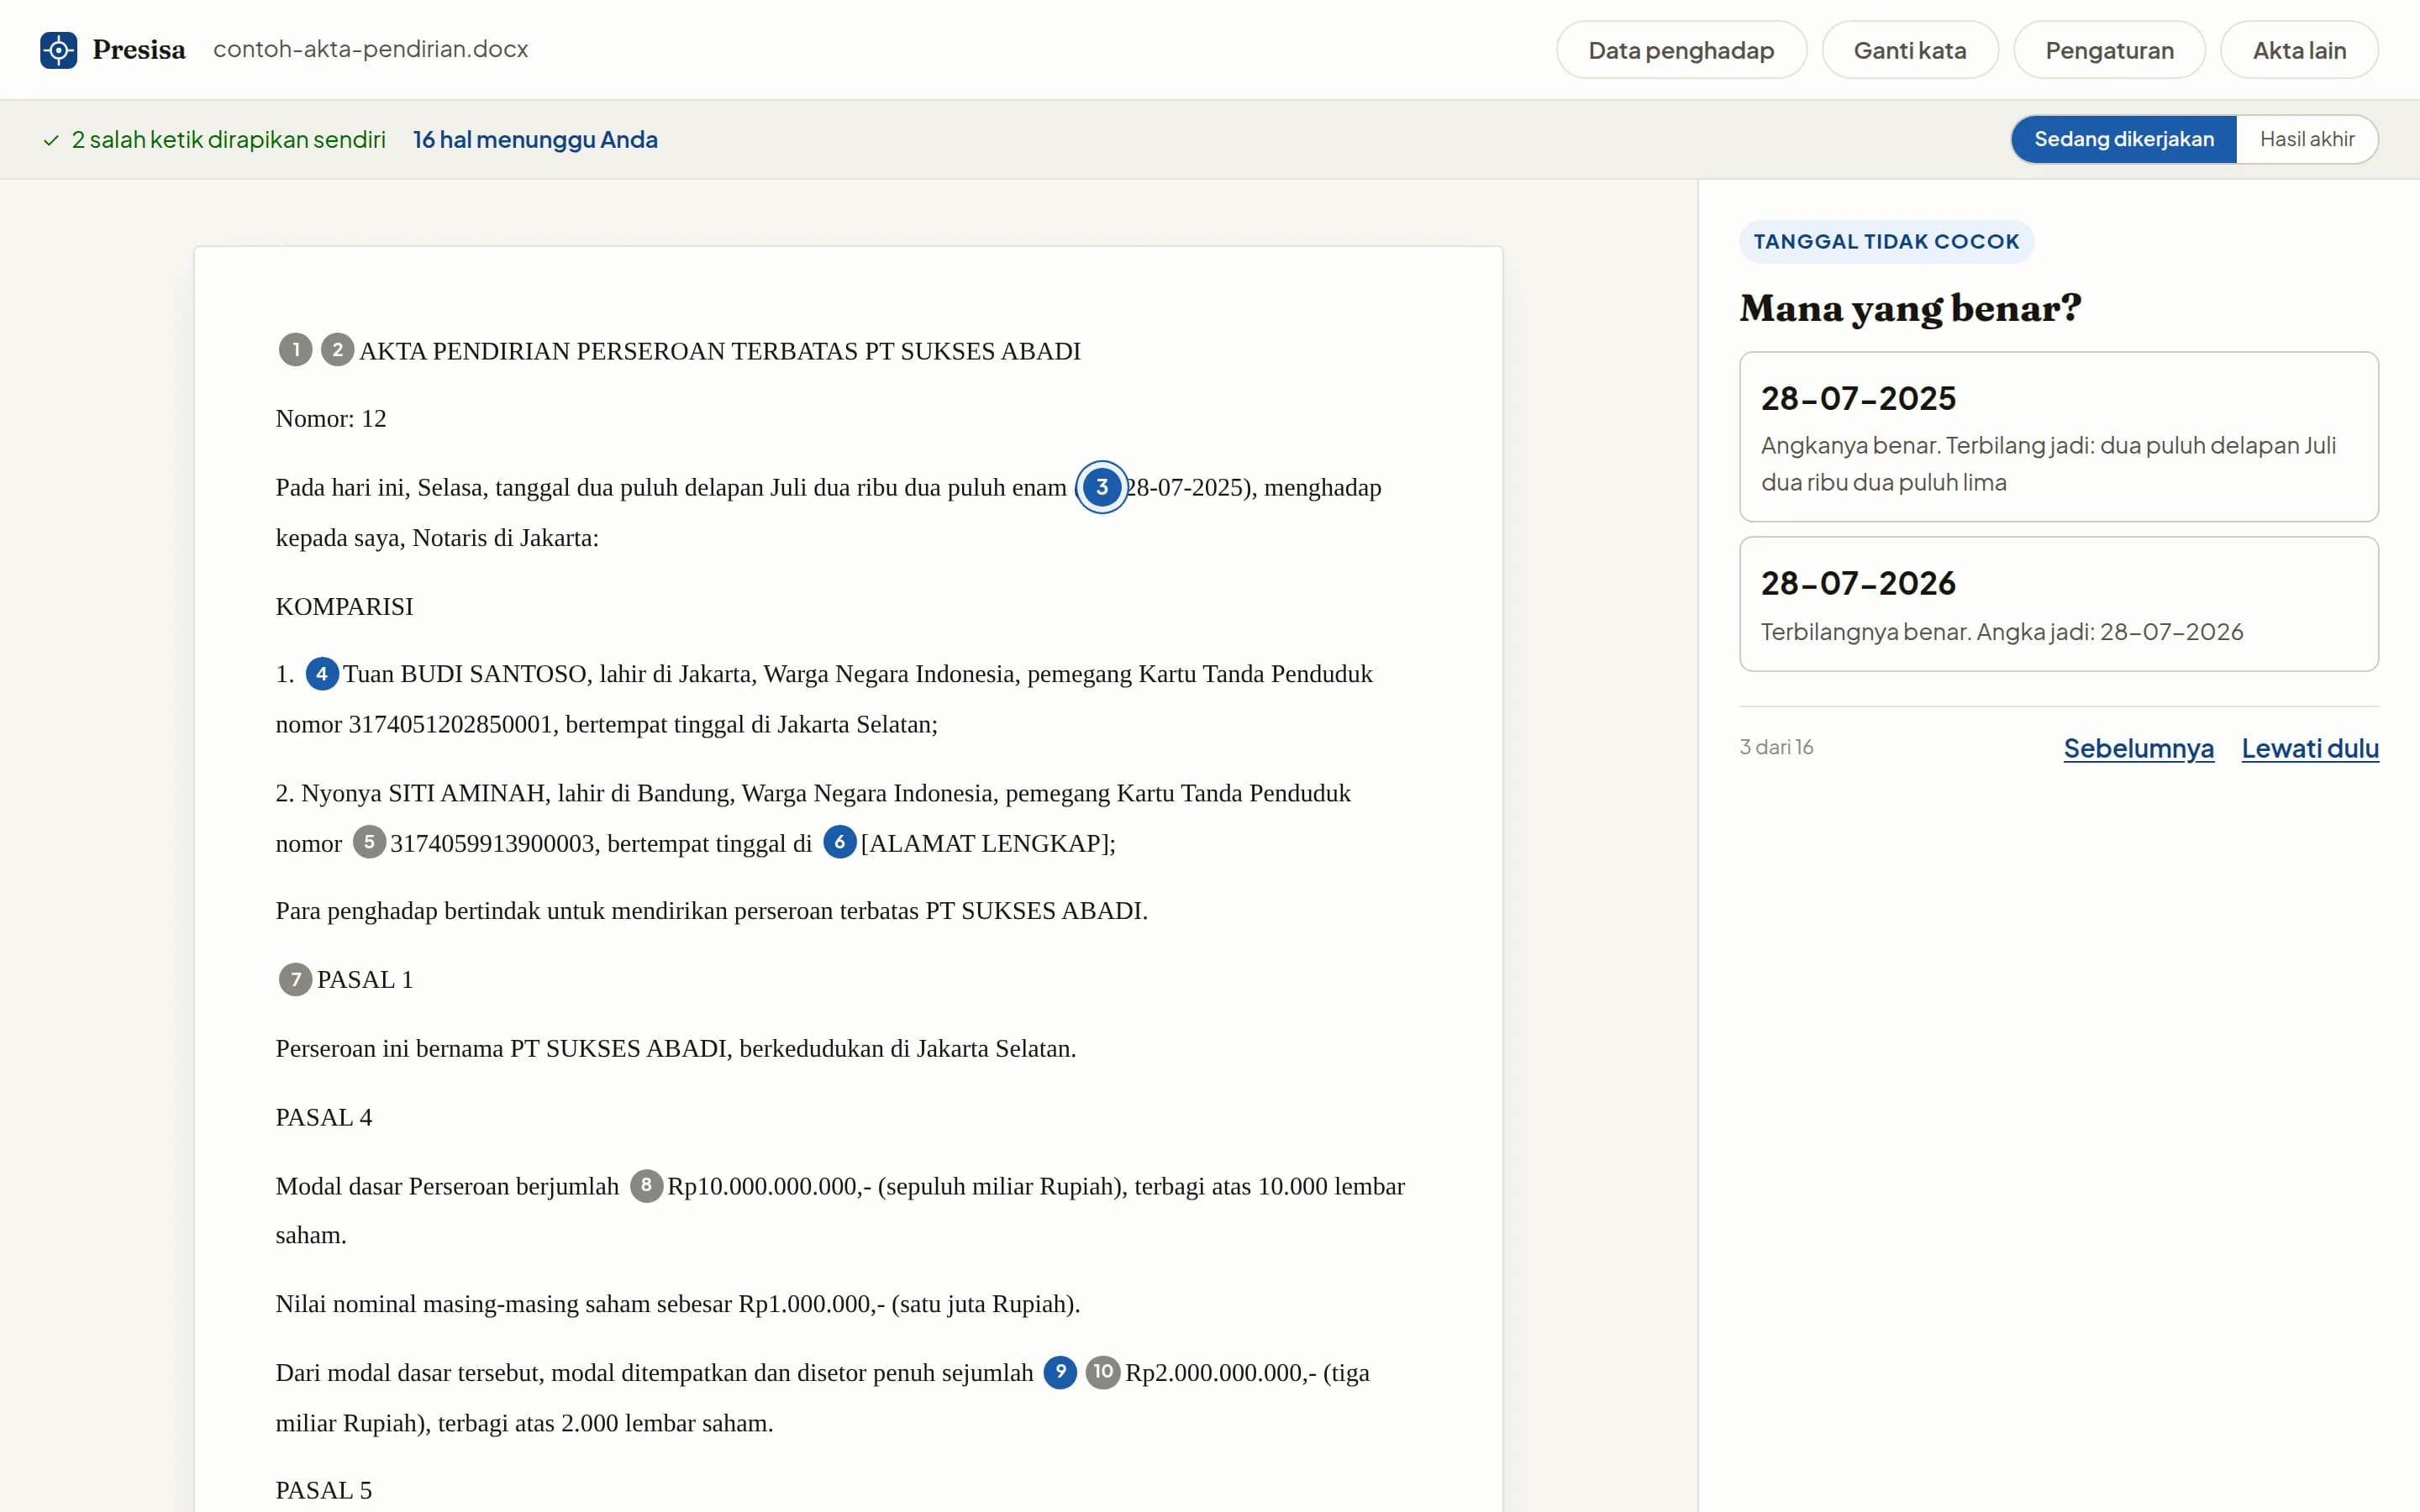The height and width of the screenshot is (1512, 2420).
Task: Open issue marker 1 at the deed title
Action: coord(295,350)
